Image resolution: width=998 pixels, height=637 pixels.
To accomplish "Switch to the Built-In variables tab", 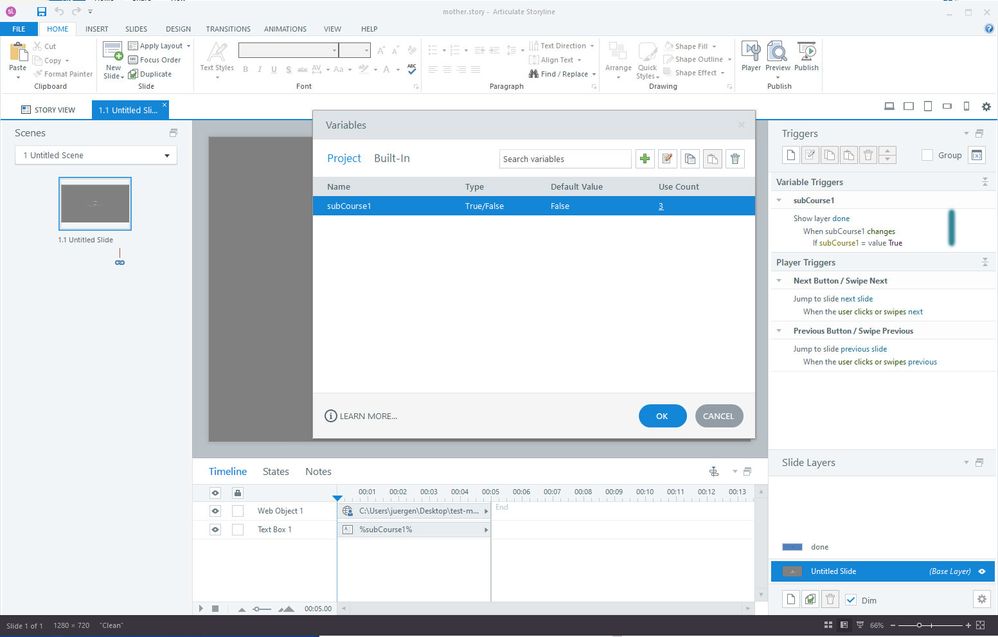I will [391, 159].
